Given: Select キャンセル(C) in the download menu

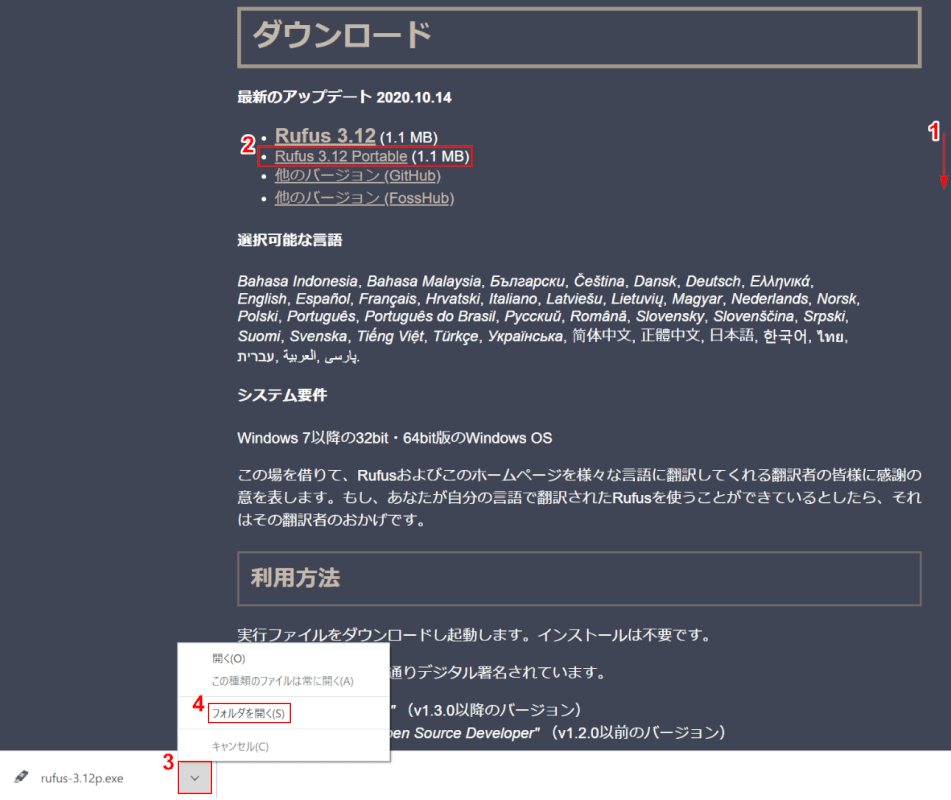Looking at the screenshot, I should click(240, 747).
